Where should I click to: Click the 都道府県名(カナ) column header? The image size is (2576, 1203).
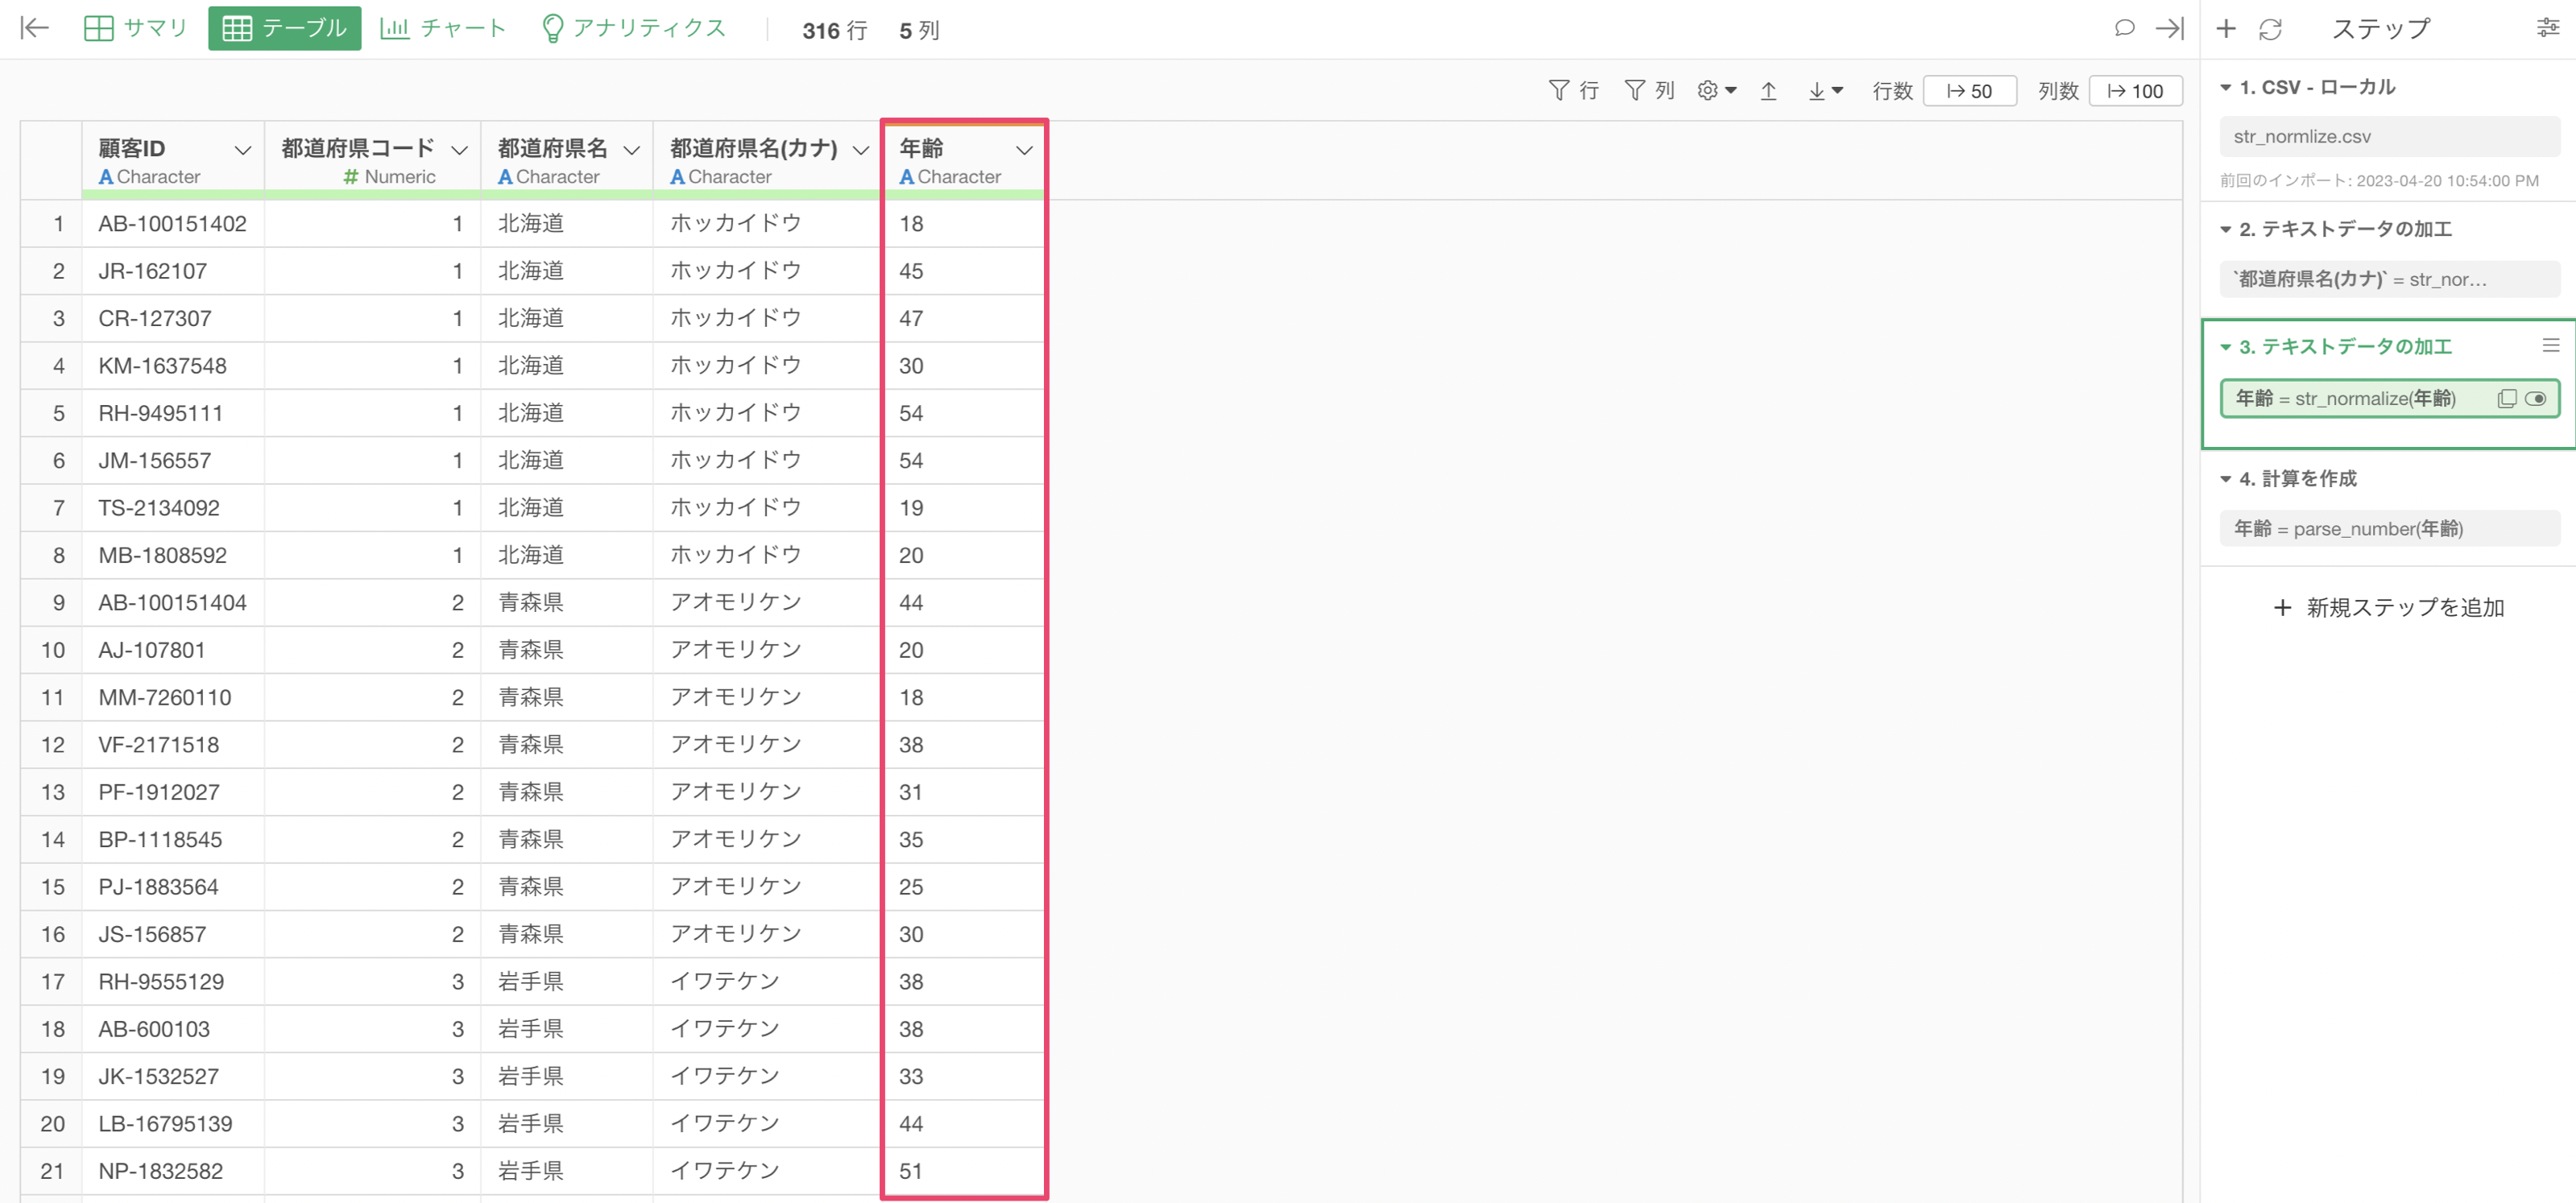point(766,160)
